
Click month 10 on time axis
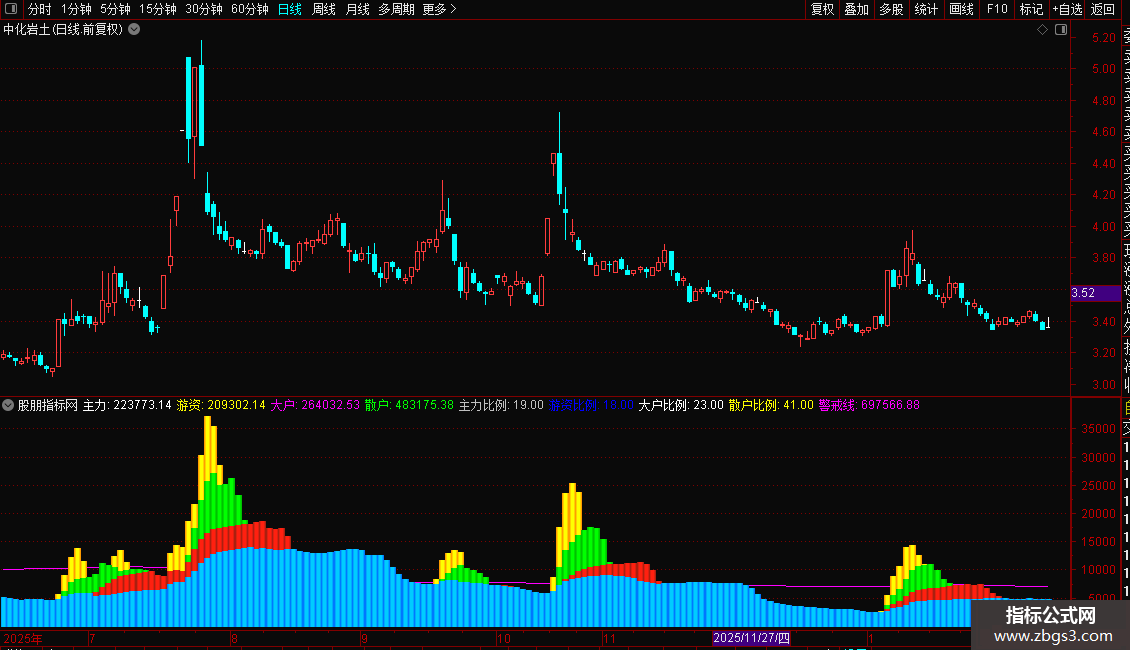point(503,638)
